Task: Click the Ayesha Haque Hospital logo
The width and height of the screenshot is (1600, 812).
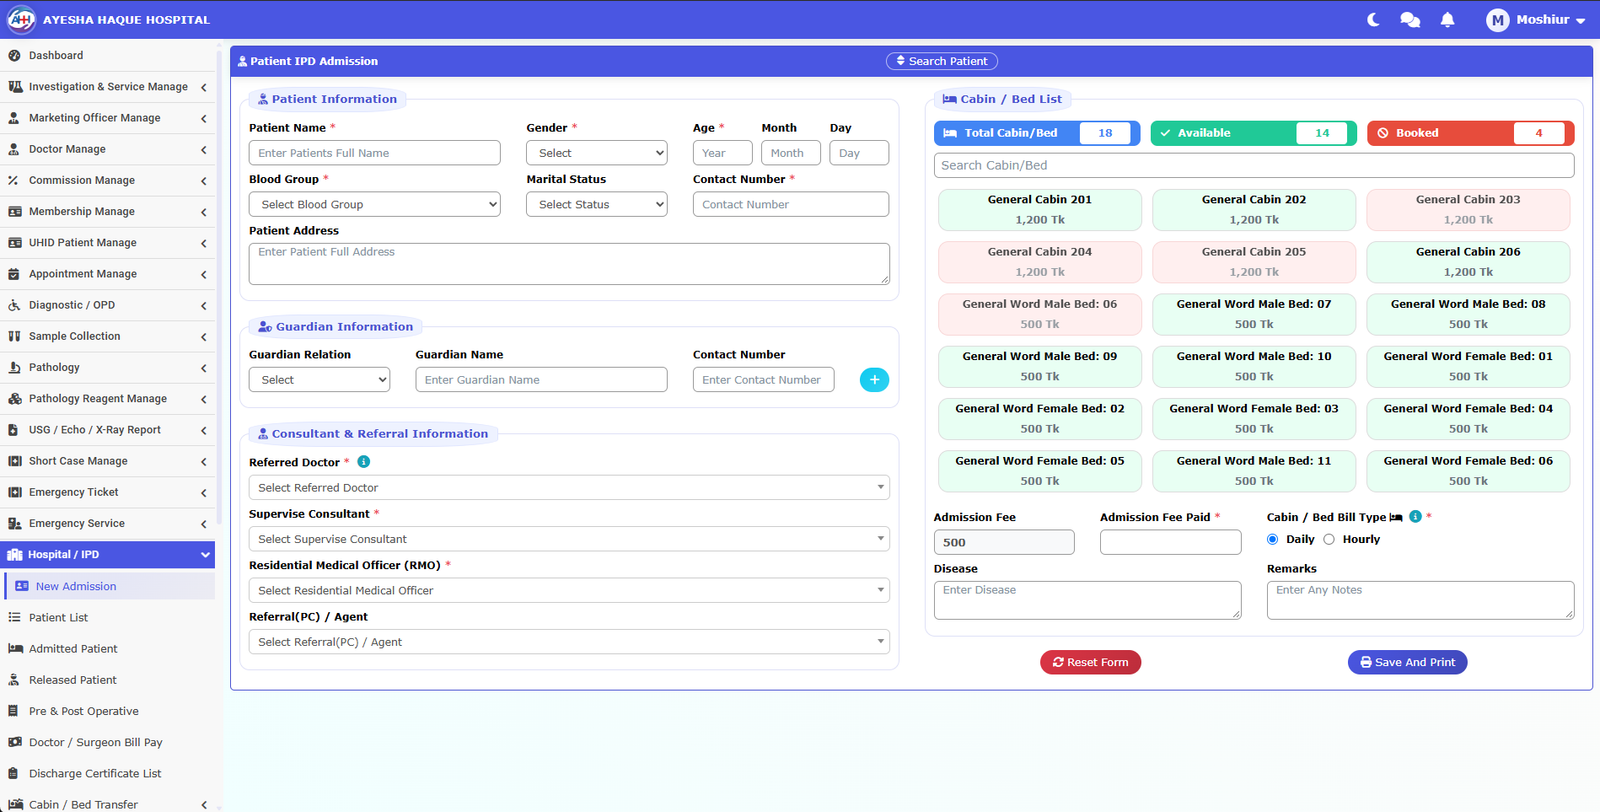Action: click(x=21, y=20)
